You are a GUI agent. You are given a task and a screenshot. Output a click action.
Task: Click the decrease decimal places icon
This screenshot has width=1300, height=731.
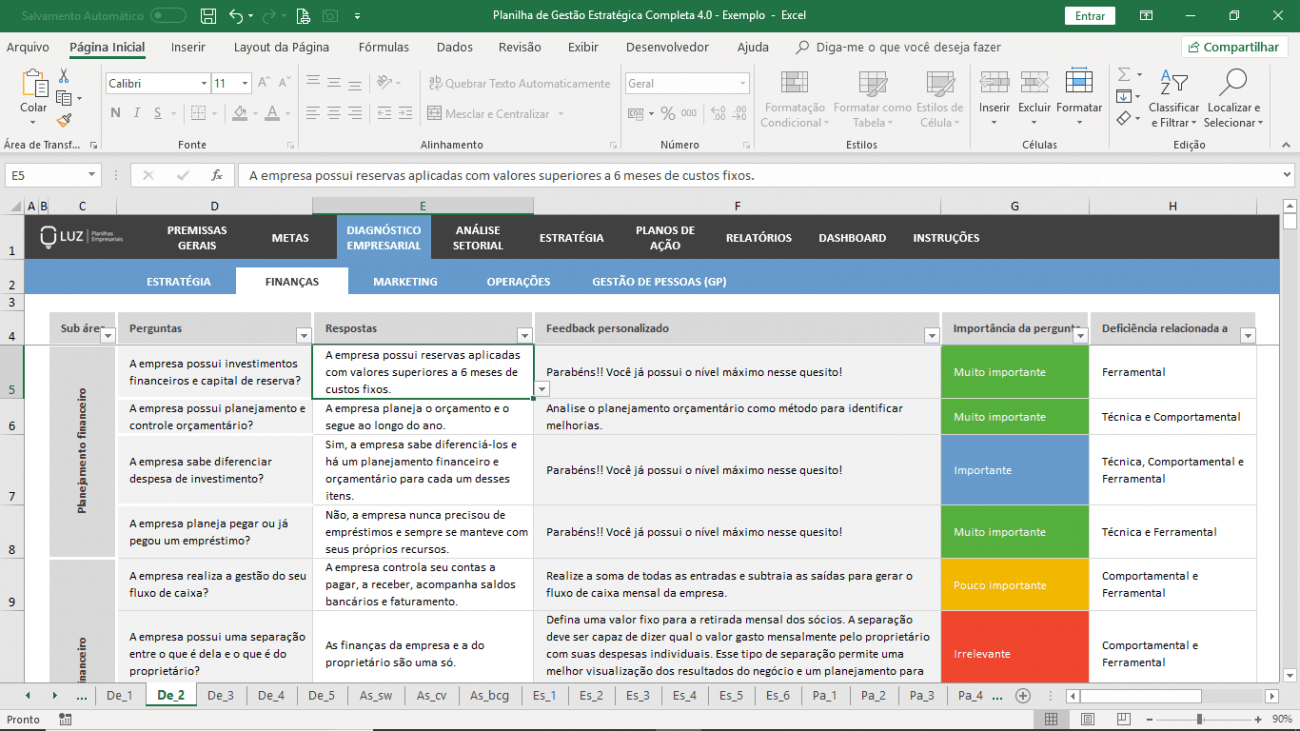tap(737, 114)
